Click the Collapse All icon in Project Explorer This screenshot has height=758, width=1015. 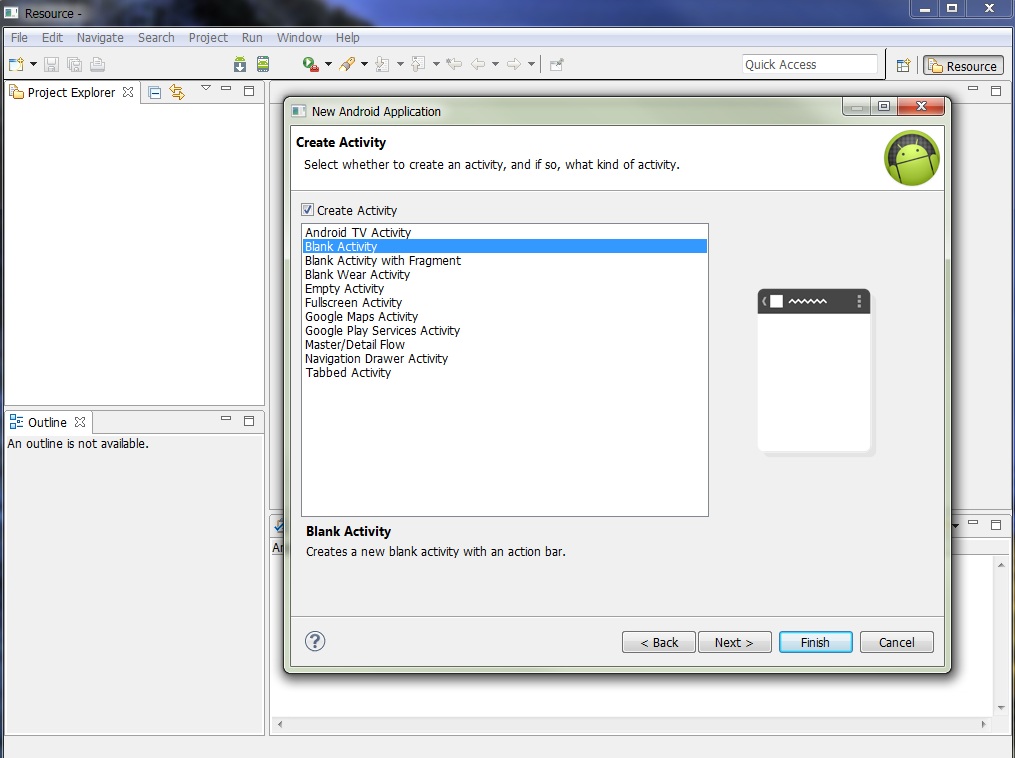155,92
